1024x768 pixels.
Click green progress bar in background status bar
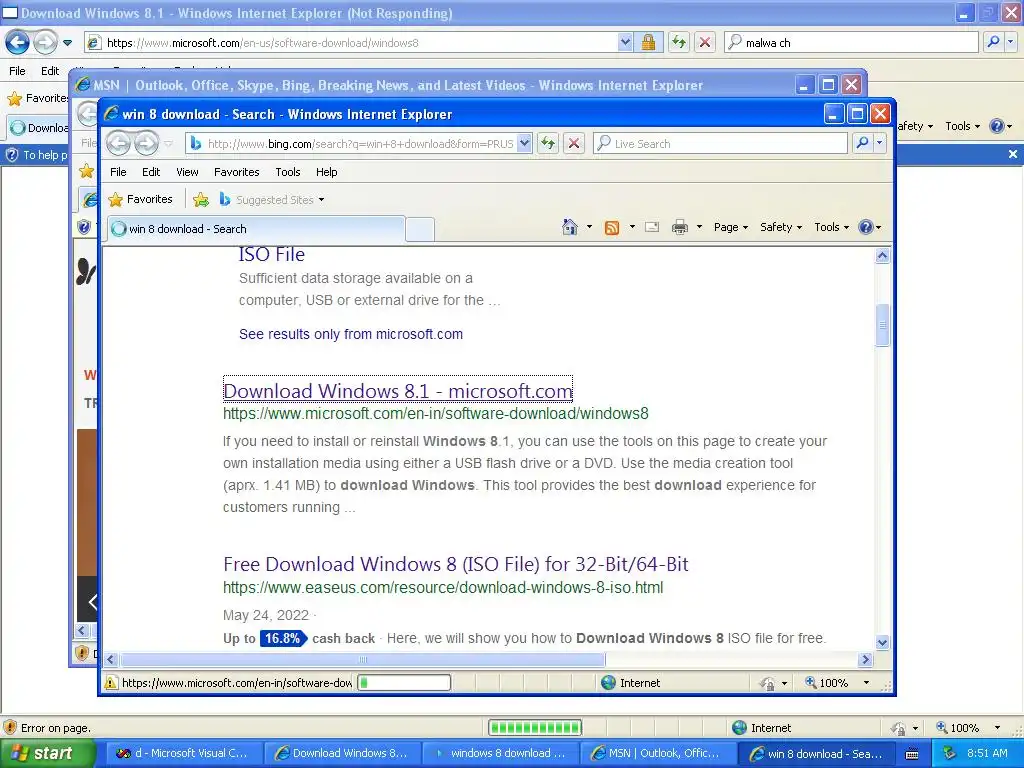(x=535, y=728)
